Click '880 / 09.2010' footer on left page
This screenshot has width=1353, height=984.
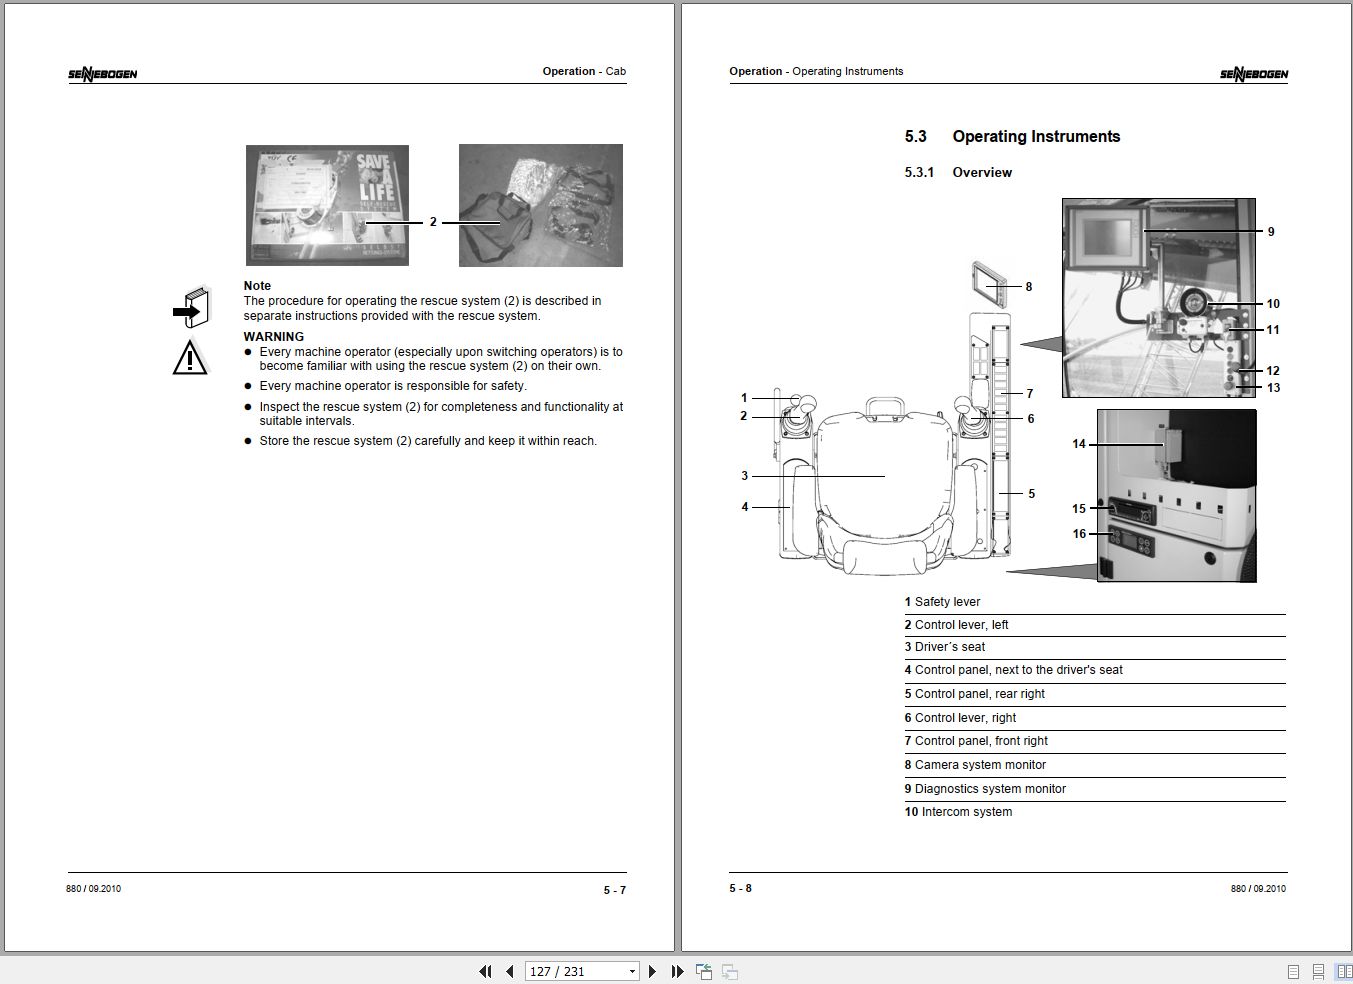pos(93,888)
